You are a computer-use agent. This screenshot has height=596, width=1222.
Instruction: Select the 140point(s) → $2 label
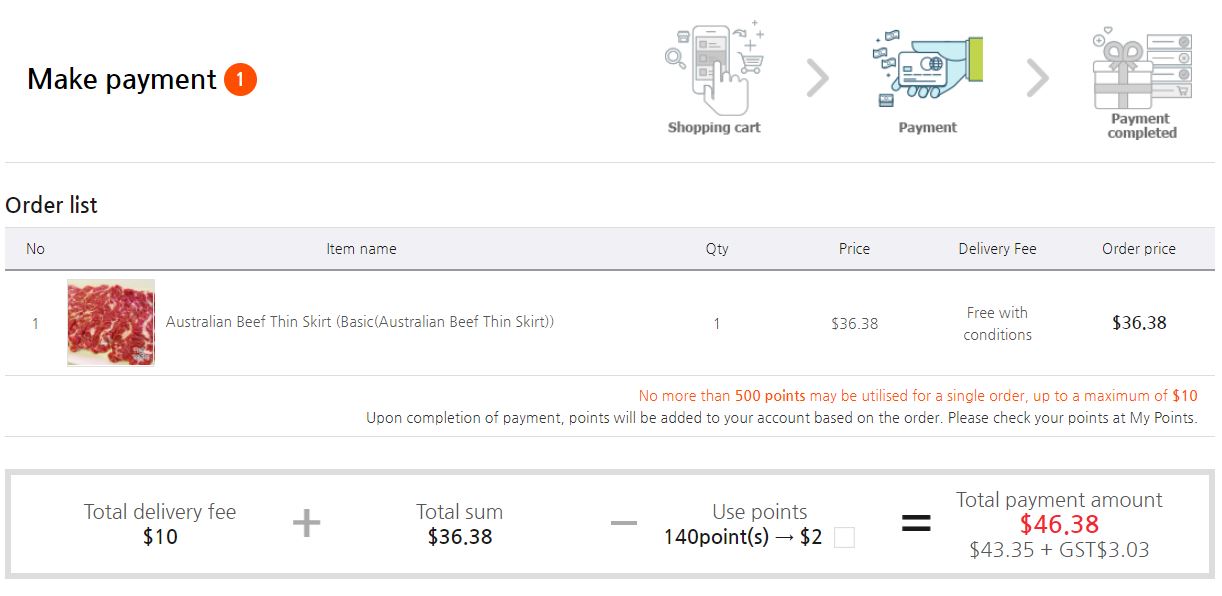tap(743, 537)
